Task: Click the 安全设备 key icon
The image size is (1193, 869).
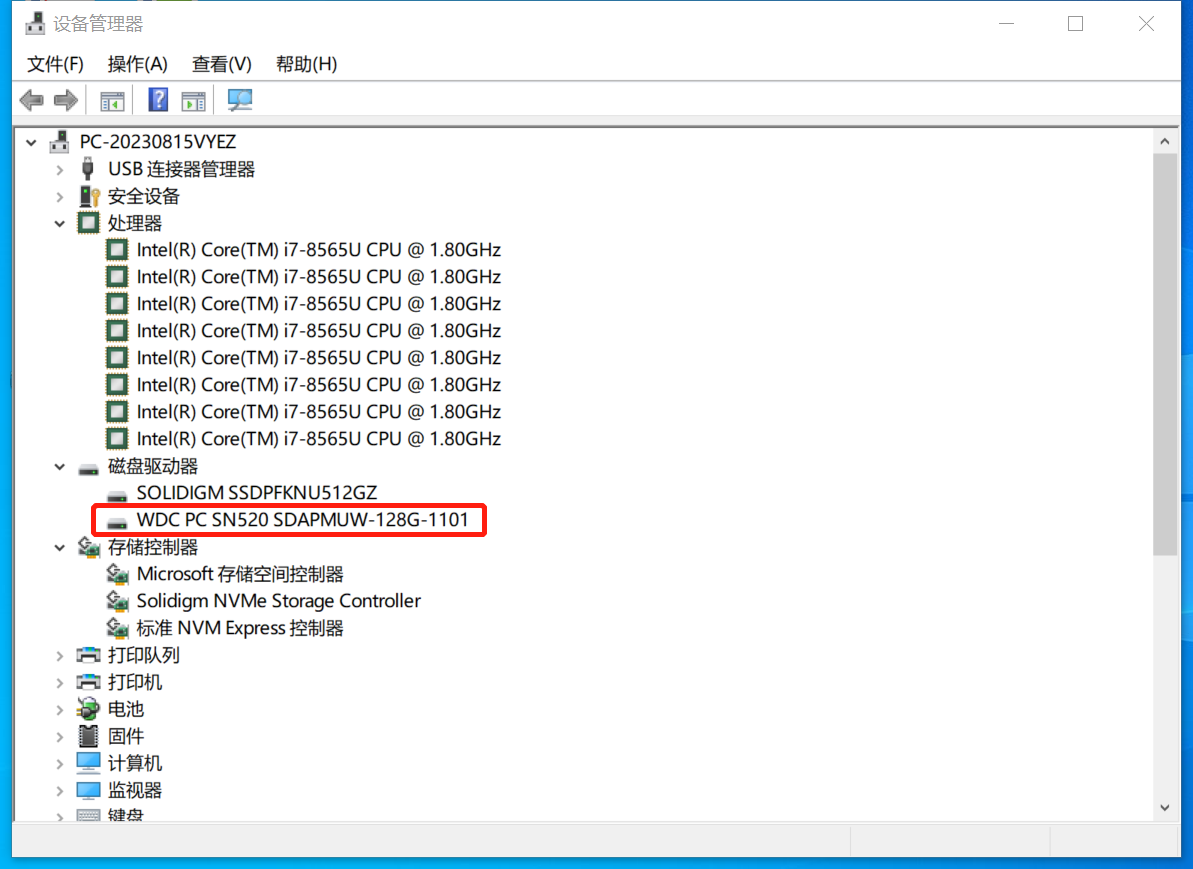Action: click(x=89, y=196)
